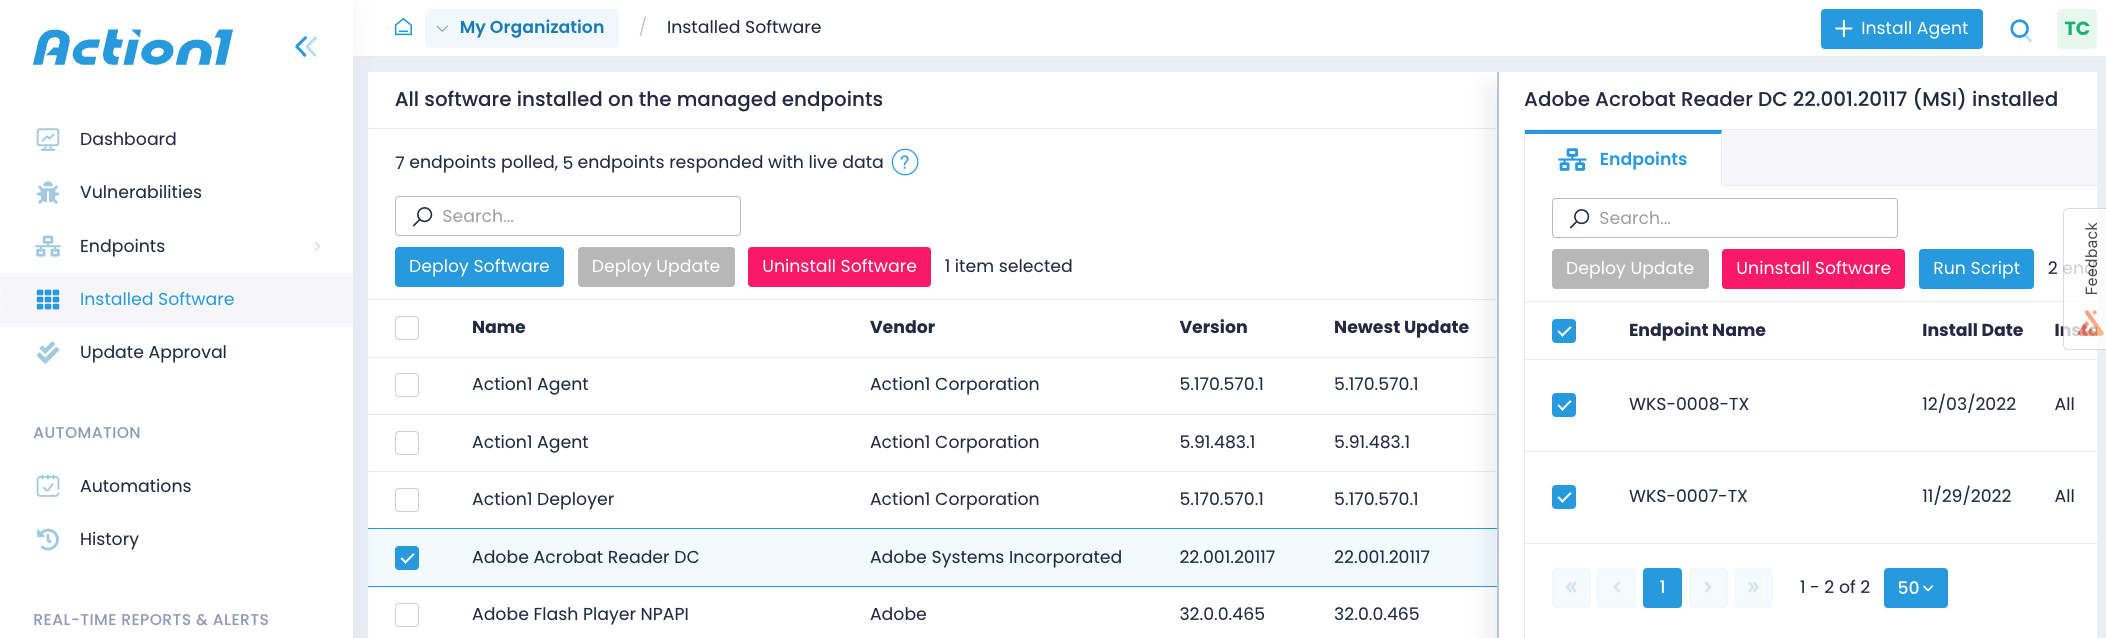Go to previous page in pagination
The image size is (2106, 638).
(1617, 588)
